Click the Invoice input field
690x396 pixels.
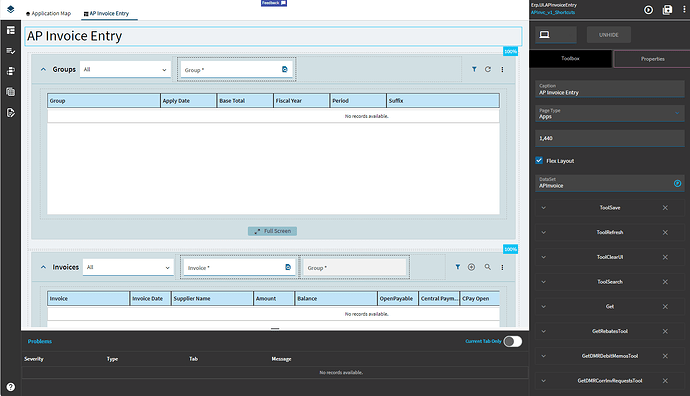click(238, 268)
